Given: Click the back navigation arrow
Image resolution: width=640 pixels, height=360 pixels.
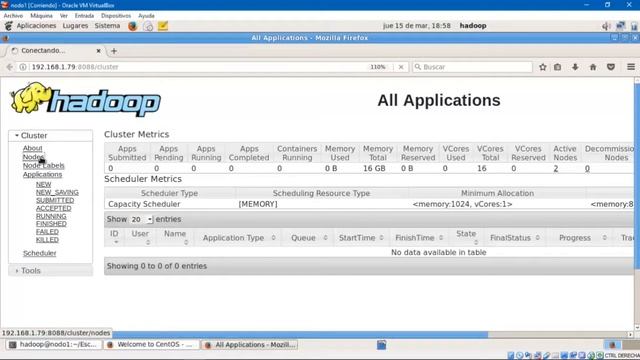Looking at the screenshot, I should click(10, 67).
